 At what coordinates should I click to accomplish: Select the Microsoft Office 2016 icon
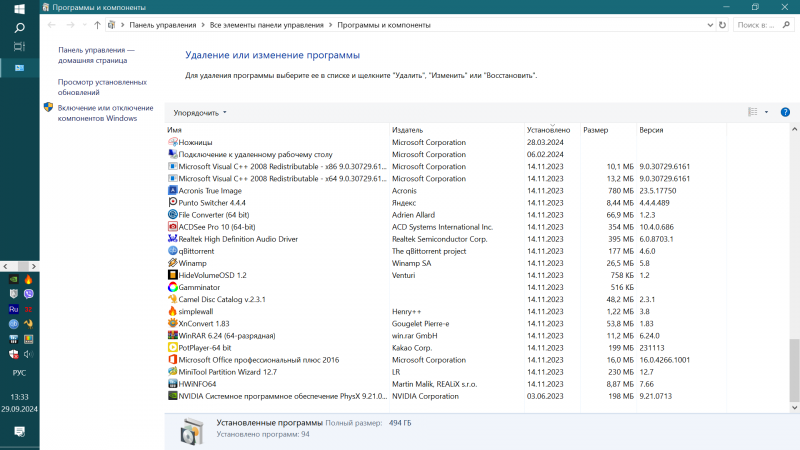click(172, 360)
